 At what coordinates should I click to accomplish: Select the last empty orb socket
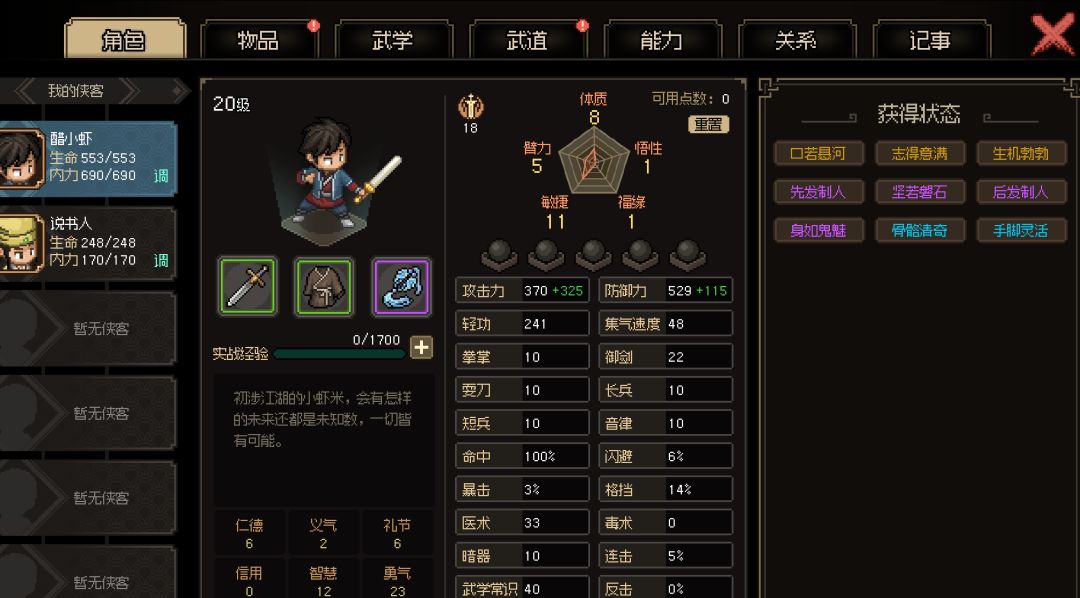pyautogui.click(x=687, y=254)
